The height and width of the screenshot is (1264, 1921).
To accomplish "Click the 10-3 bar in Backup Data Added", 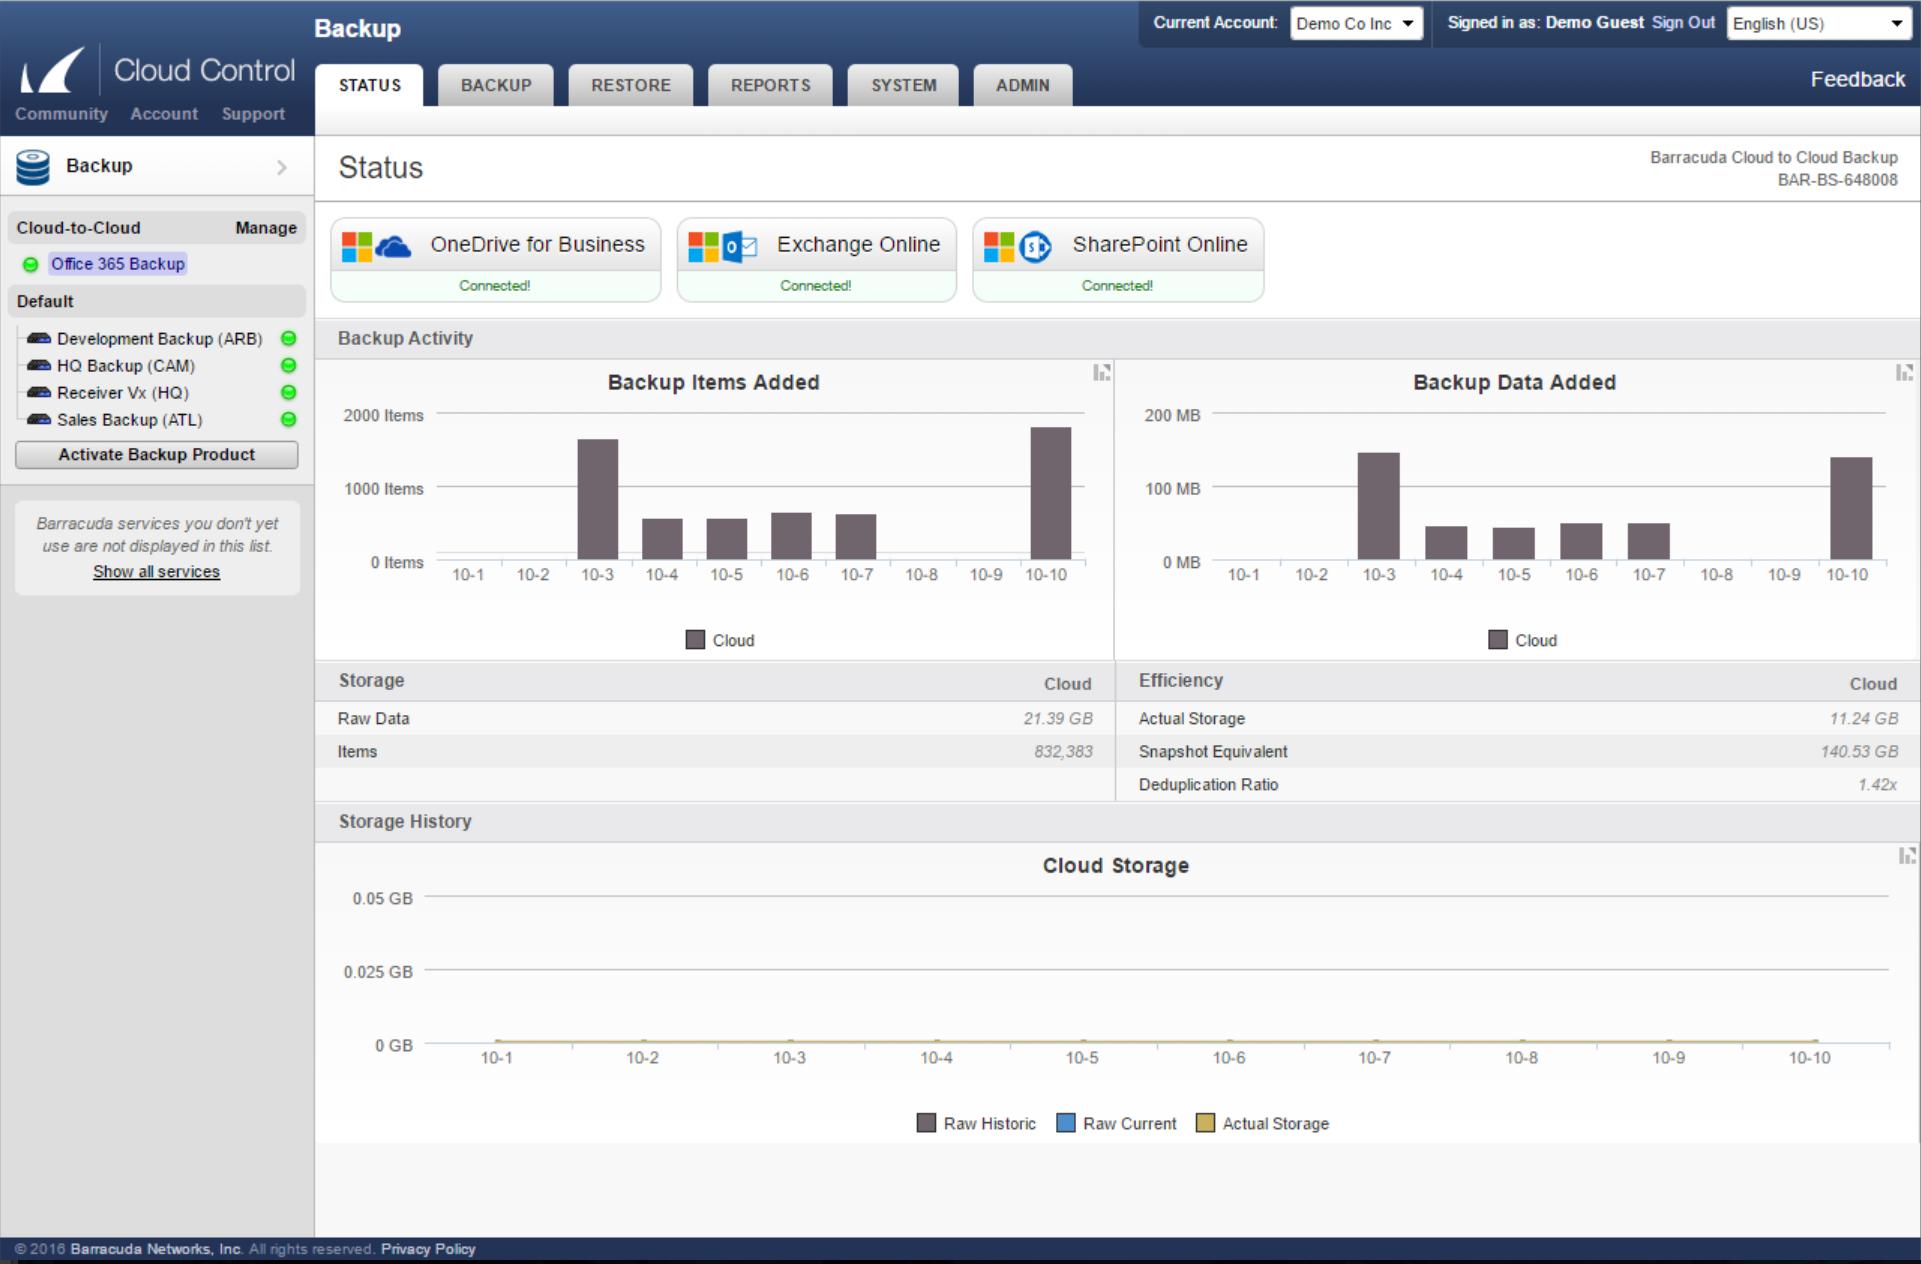I will pyautogui.click(x=1379, y=506).
